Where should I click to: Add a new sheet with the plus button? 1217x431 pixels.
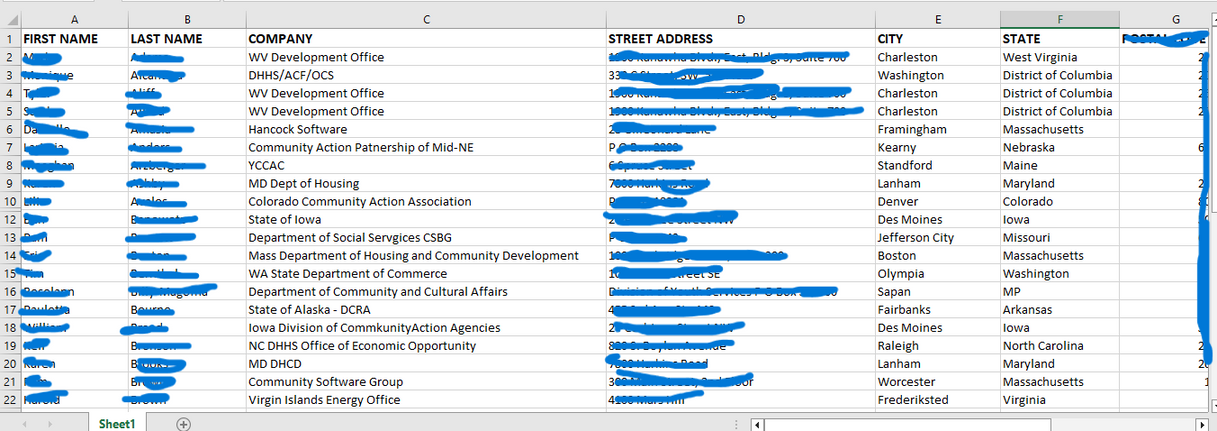coord(183,424)
